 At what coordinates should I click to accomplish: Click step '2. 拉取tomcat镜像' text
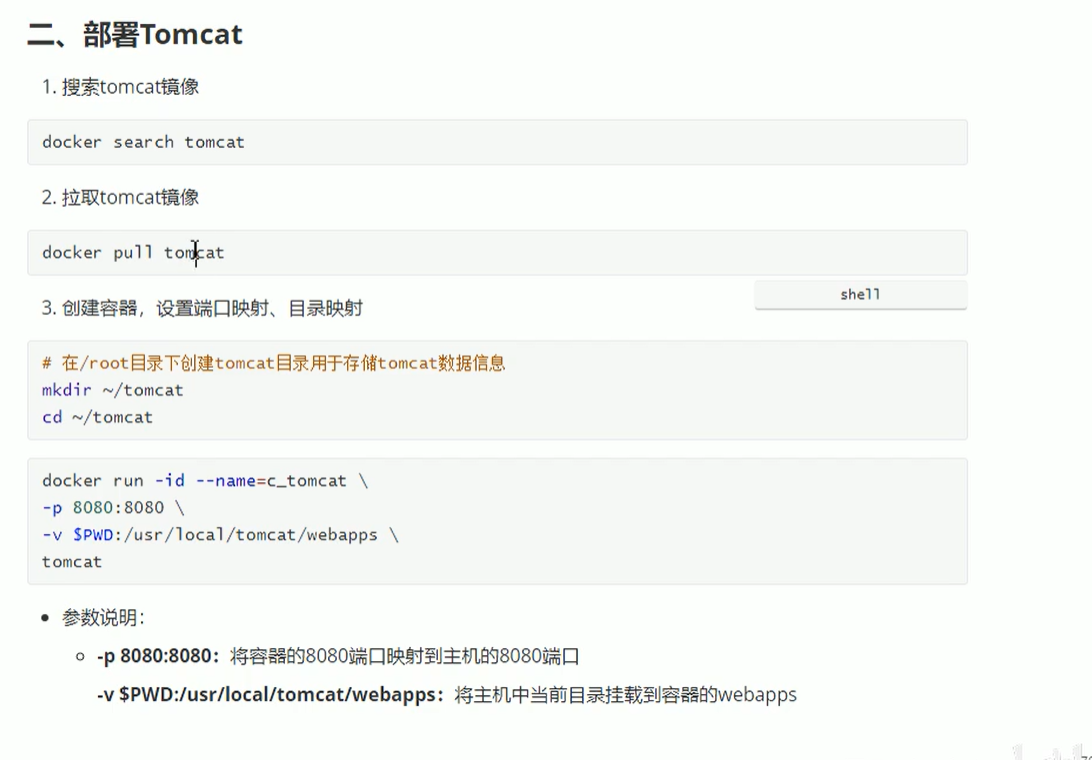(120, 197)
